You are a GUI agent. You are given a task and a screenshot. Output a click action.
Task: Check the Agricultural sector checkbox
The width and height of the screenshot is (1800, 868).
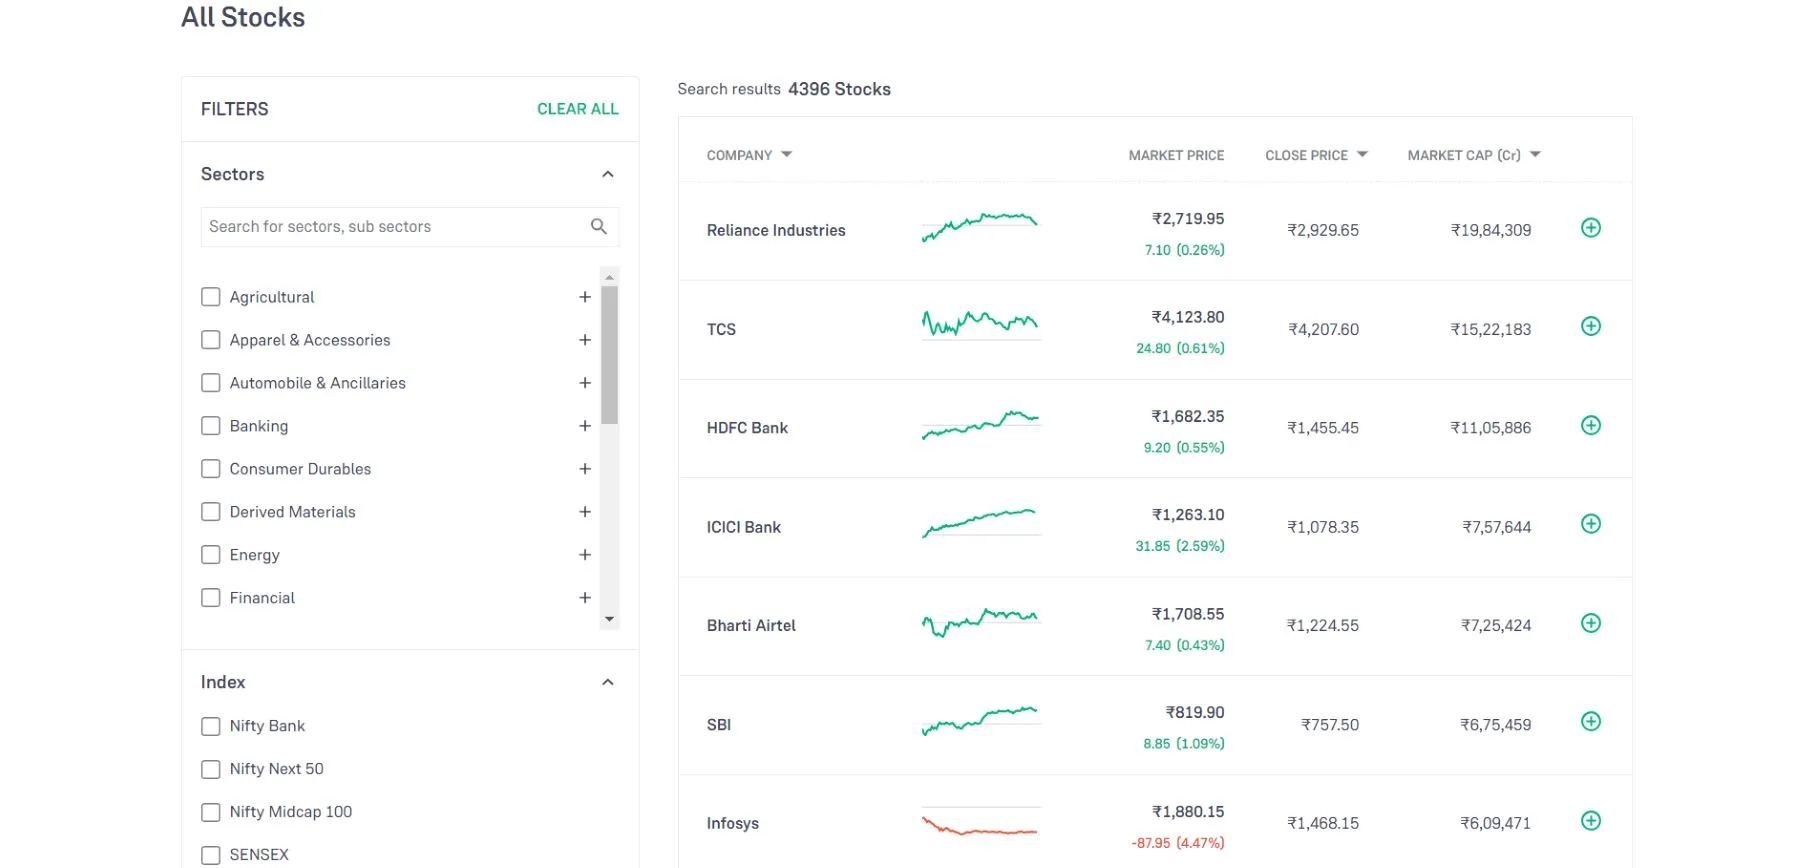tap(210, 297)
